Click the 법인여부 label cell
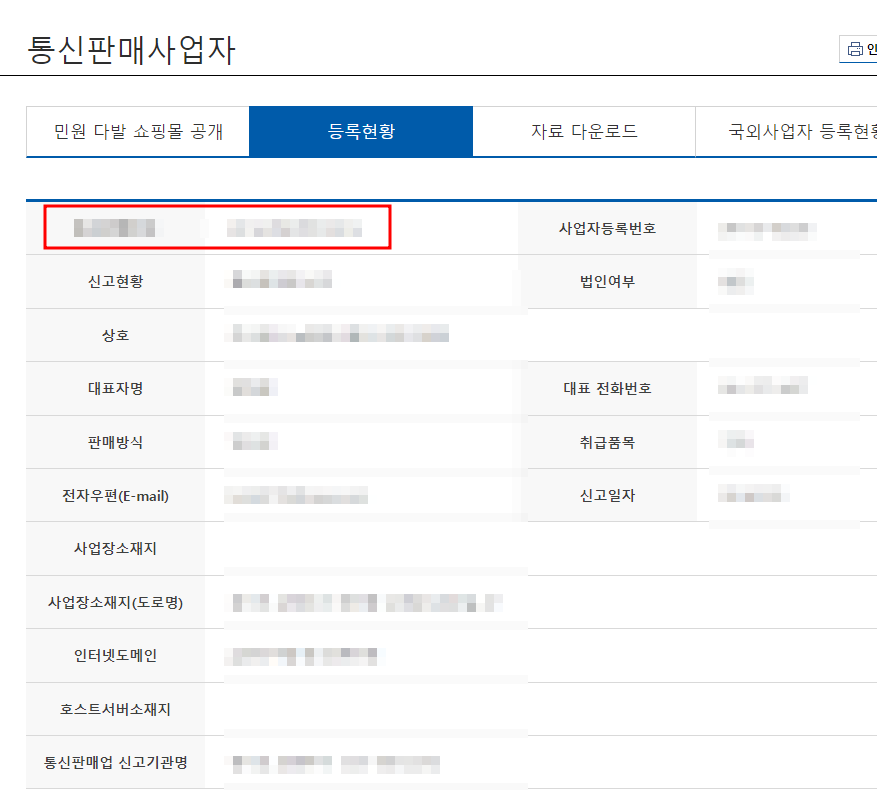 [x=607, y=281]
